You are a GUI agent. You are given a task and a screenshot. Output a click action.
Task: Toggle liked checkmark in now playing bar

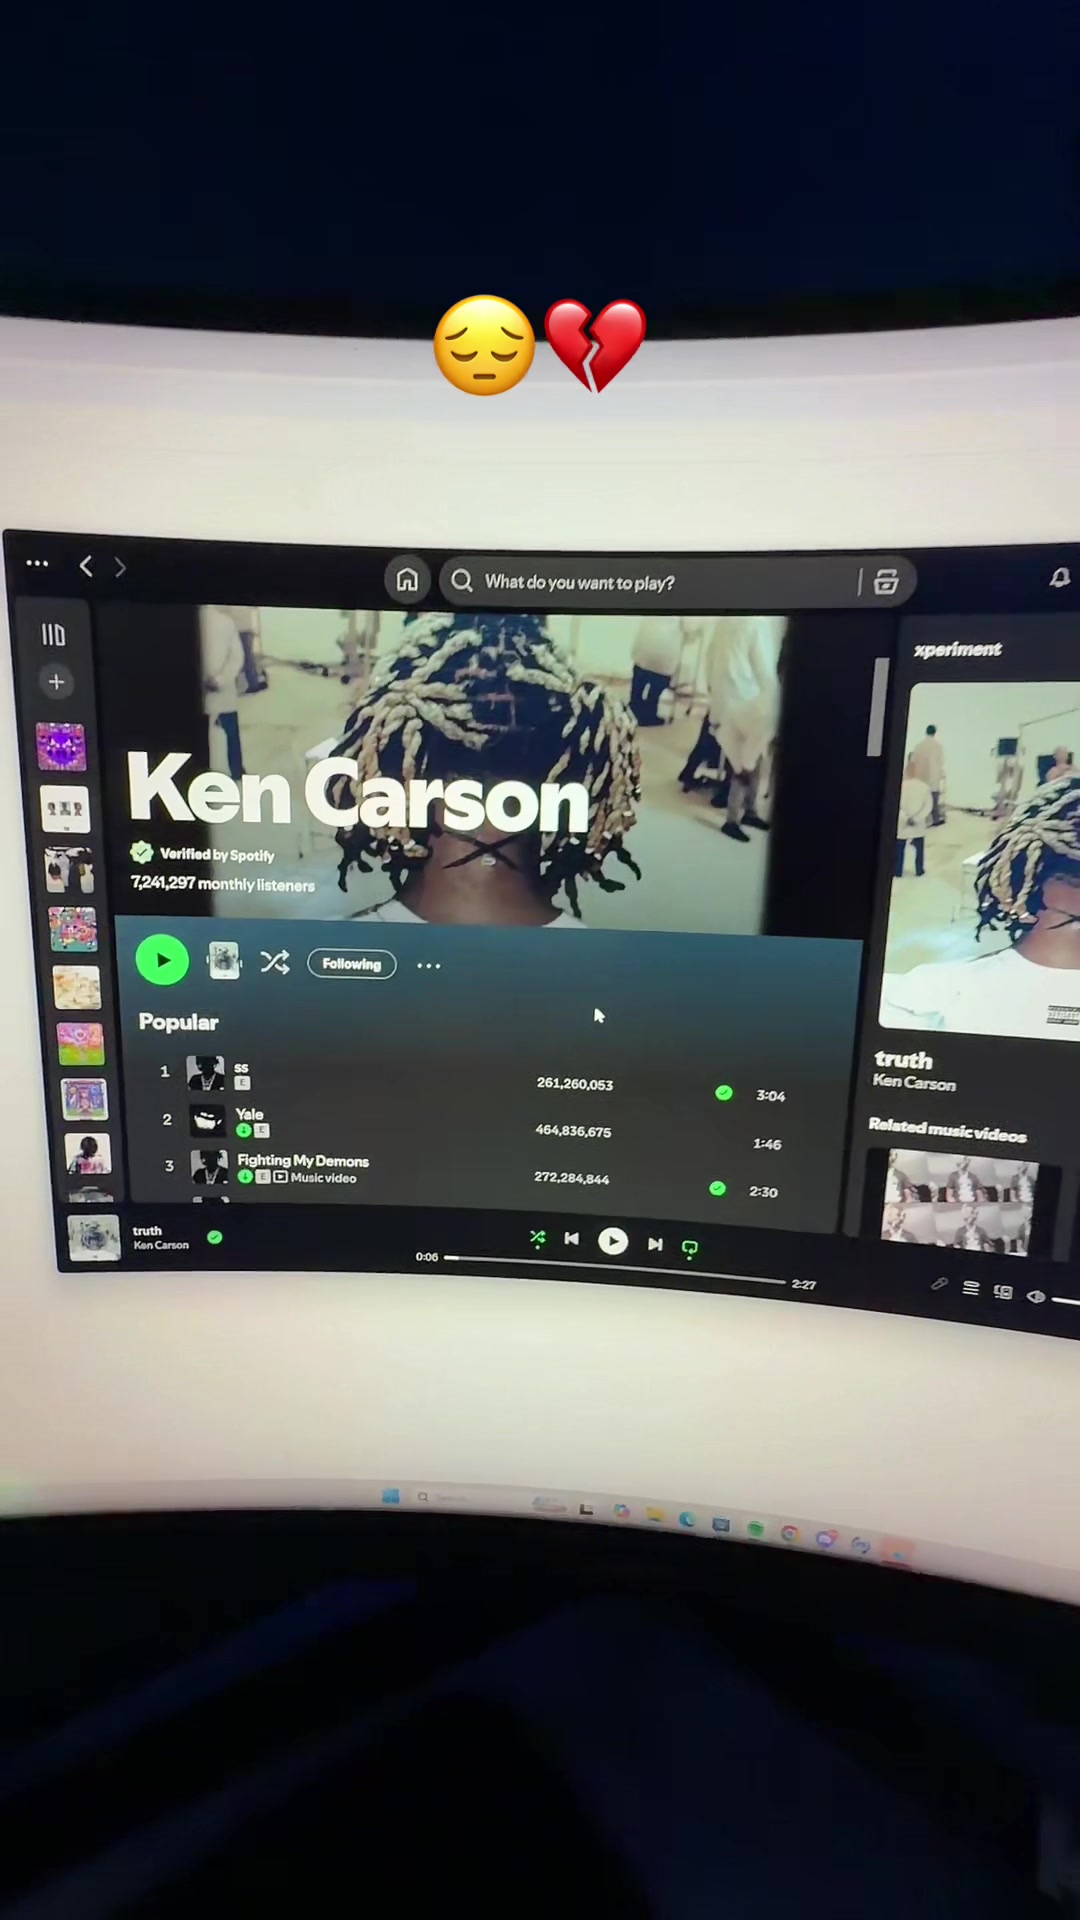tap(214, 1237)
